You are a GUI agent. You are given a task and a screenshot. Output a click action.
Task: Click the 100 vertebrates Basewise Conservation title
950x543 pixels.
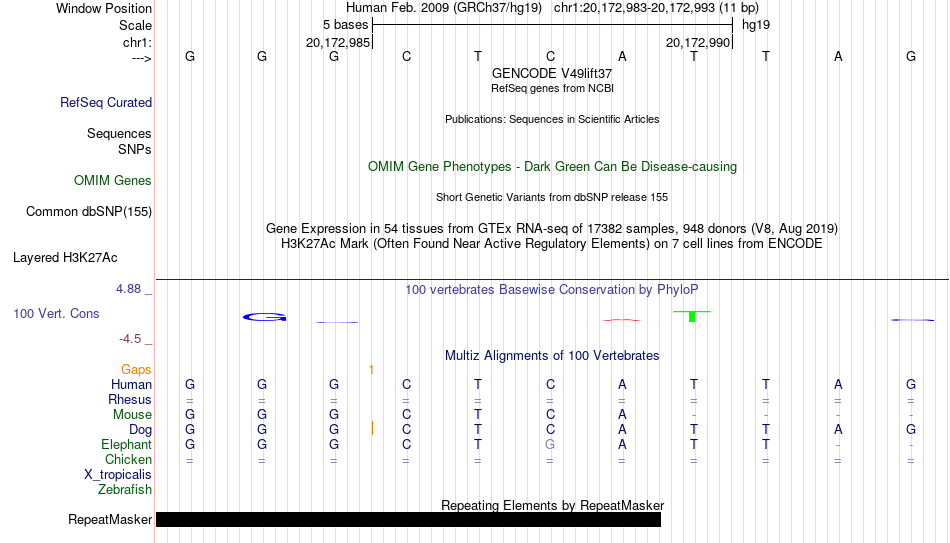point(552,290)
